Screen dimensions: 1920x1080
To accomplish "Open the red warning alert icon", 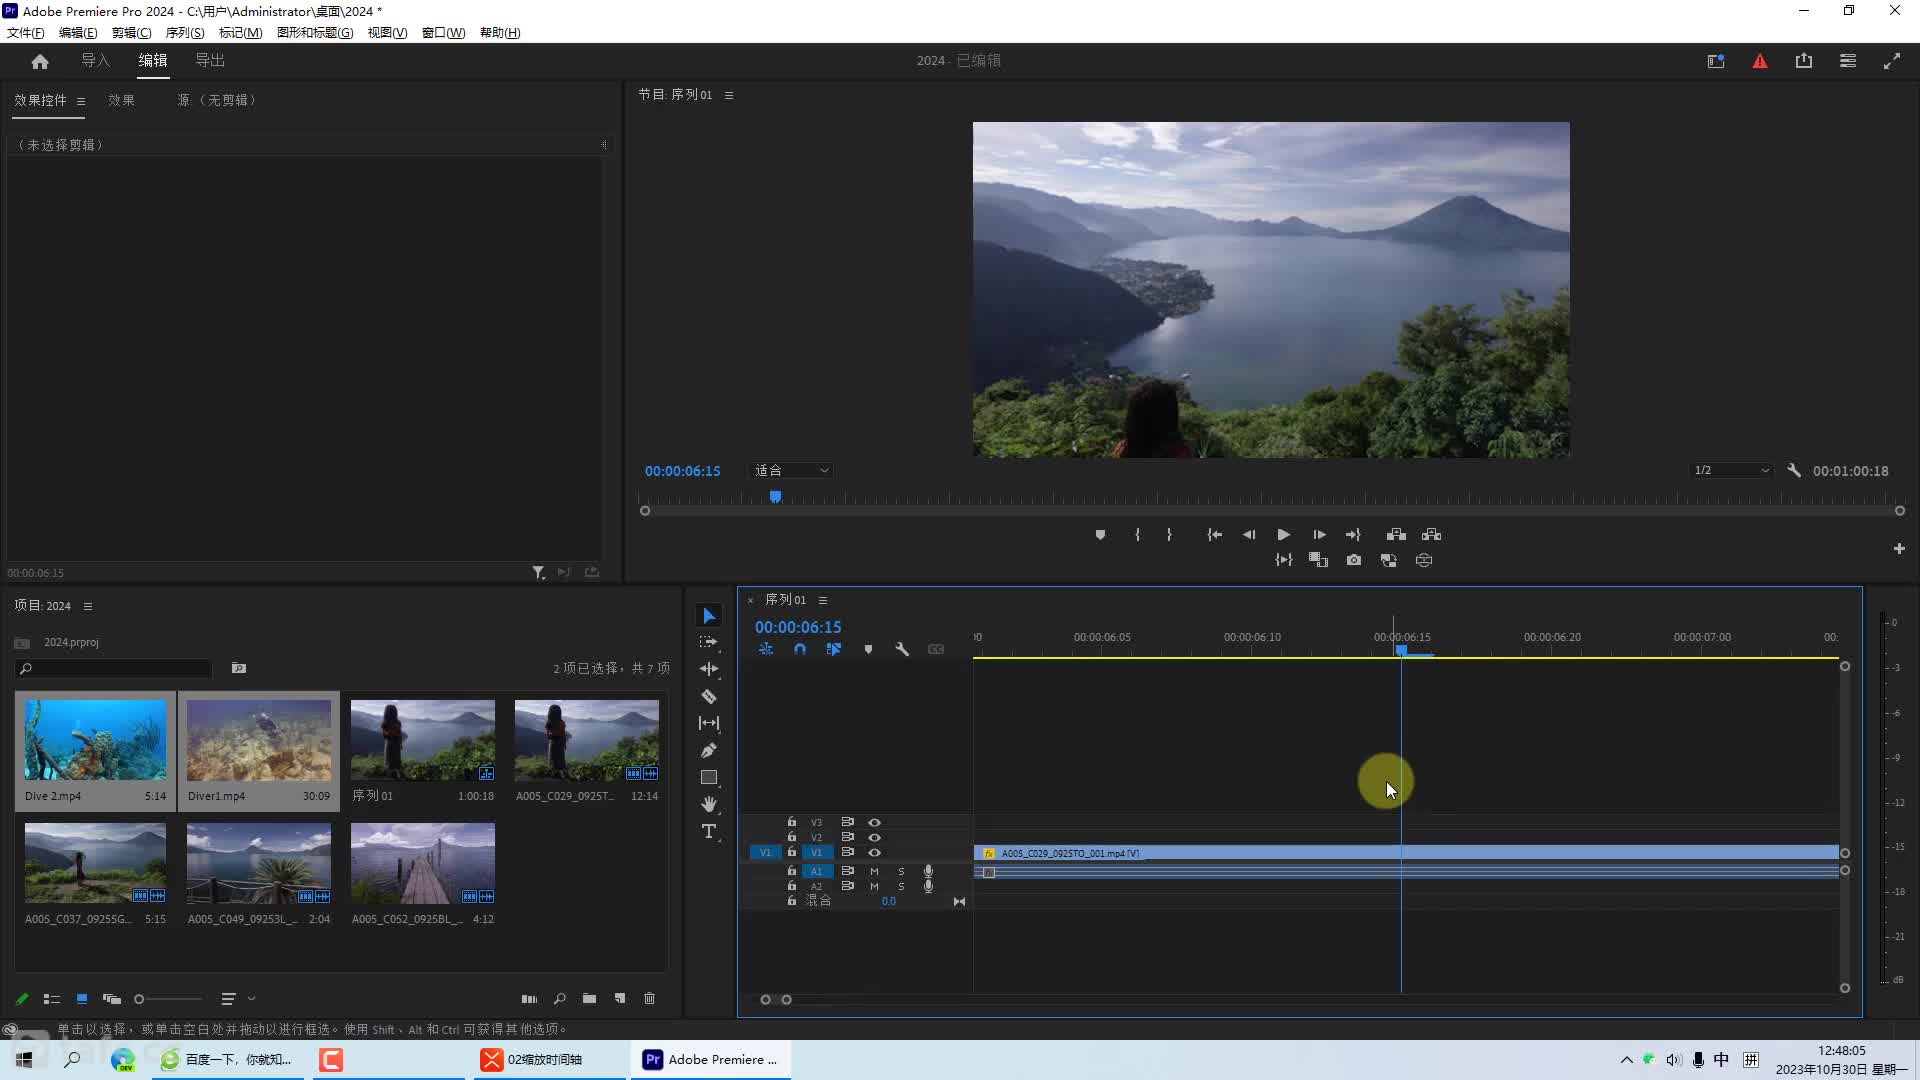I will click(1760, 61).
